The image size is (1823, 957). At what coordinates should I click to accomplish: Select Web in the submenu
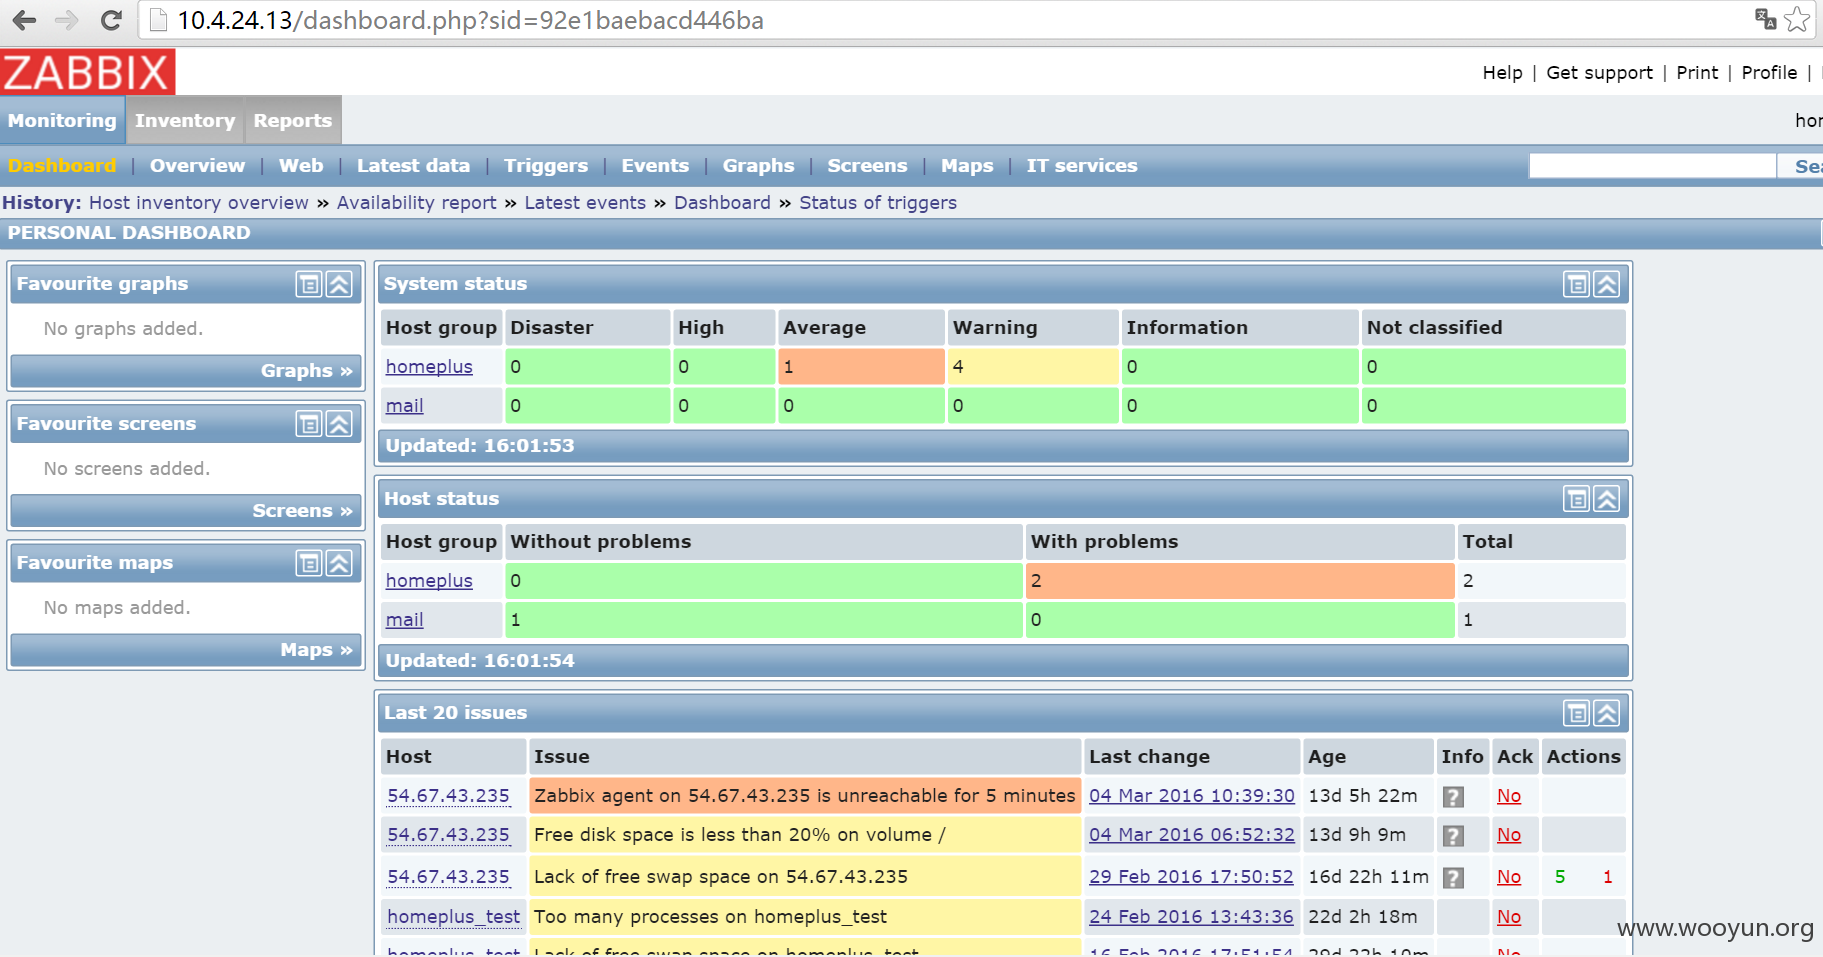pyautogui.click(x=301, y=166)
